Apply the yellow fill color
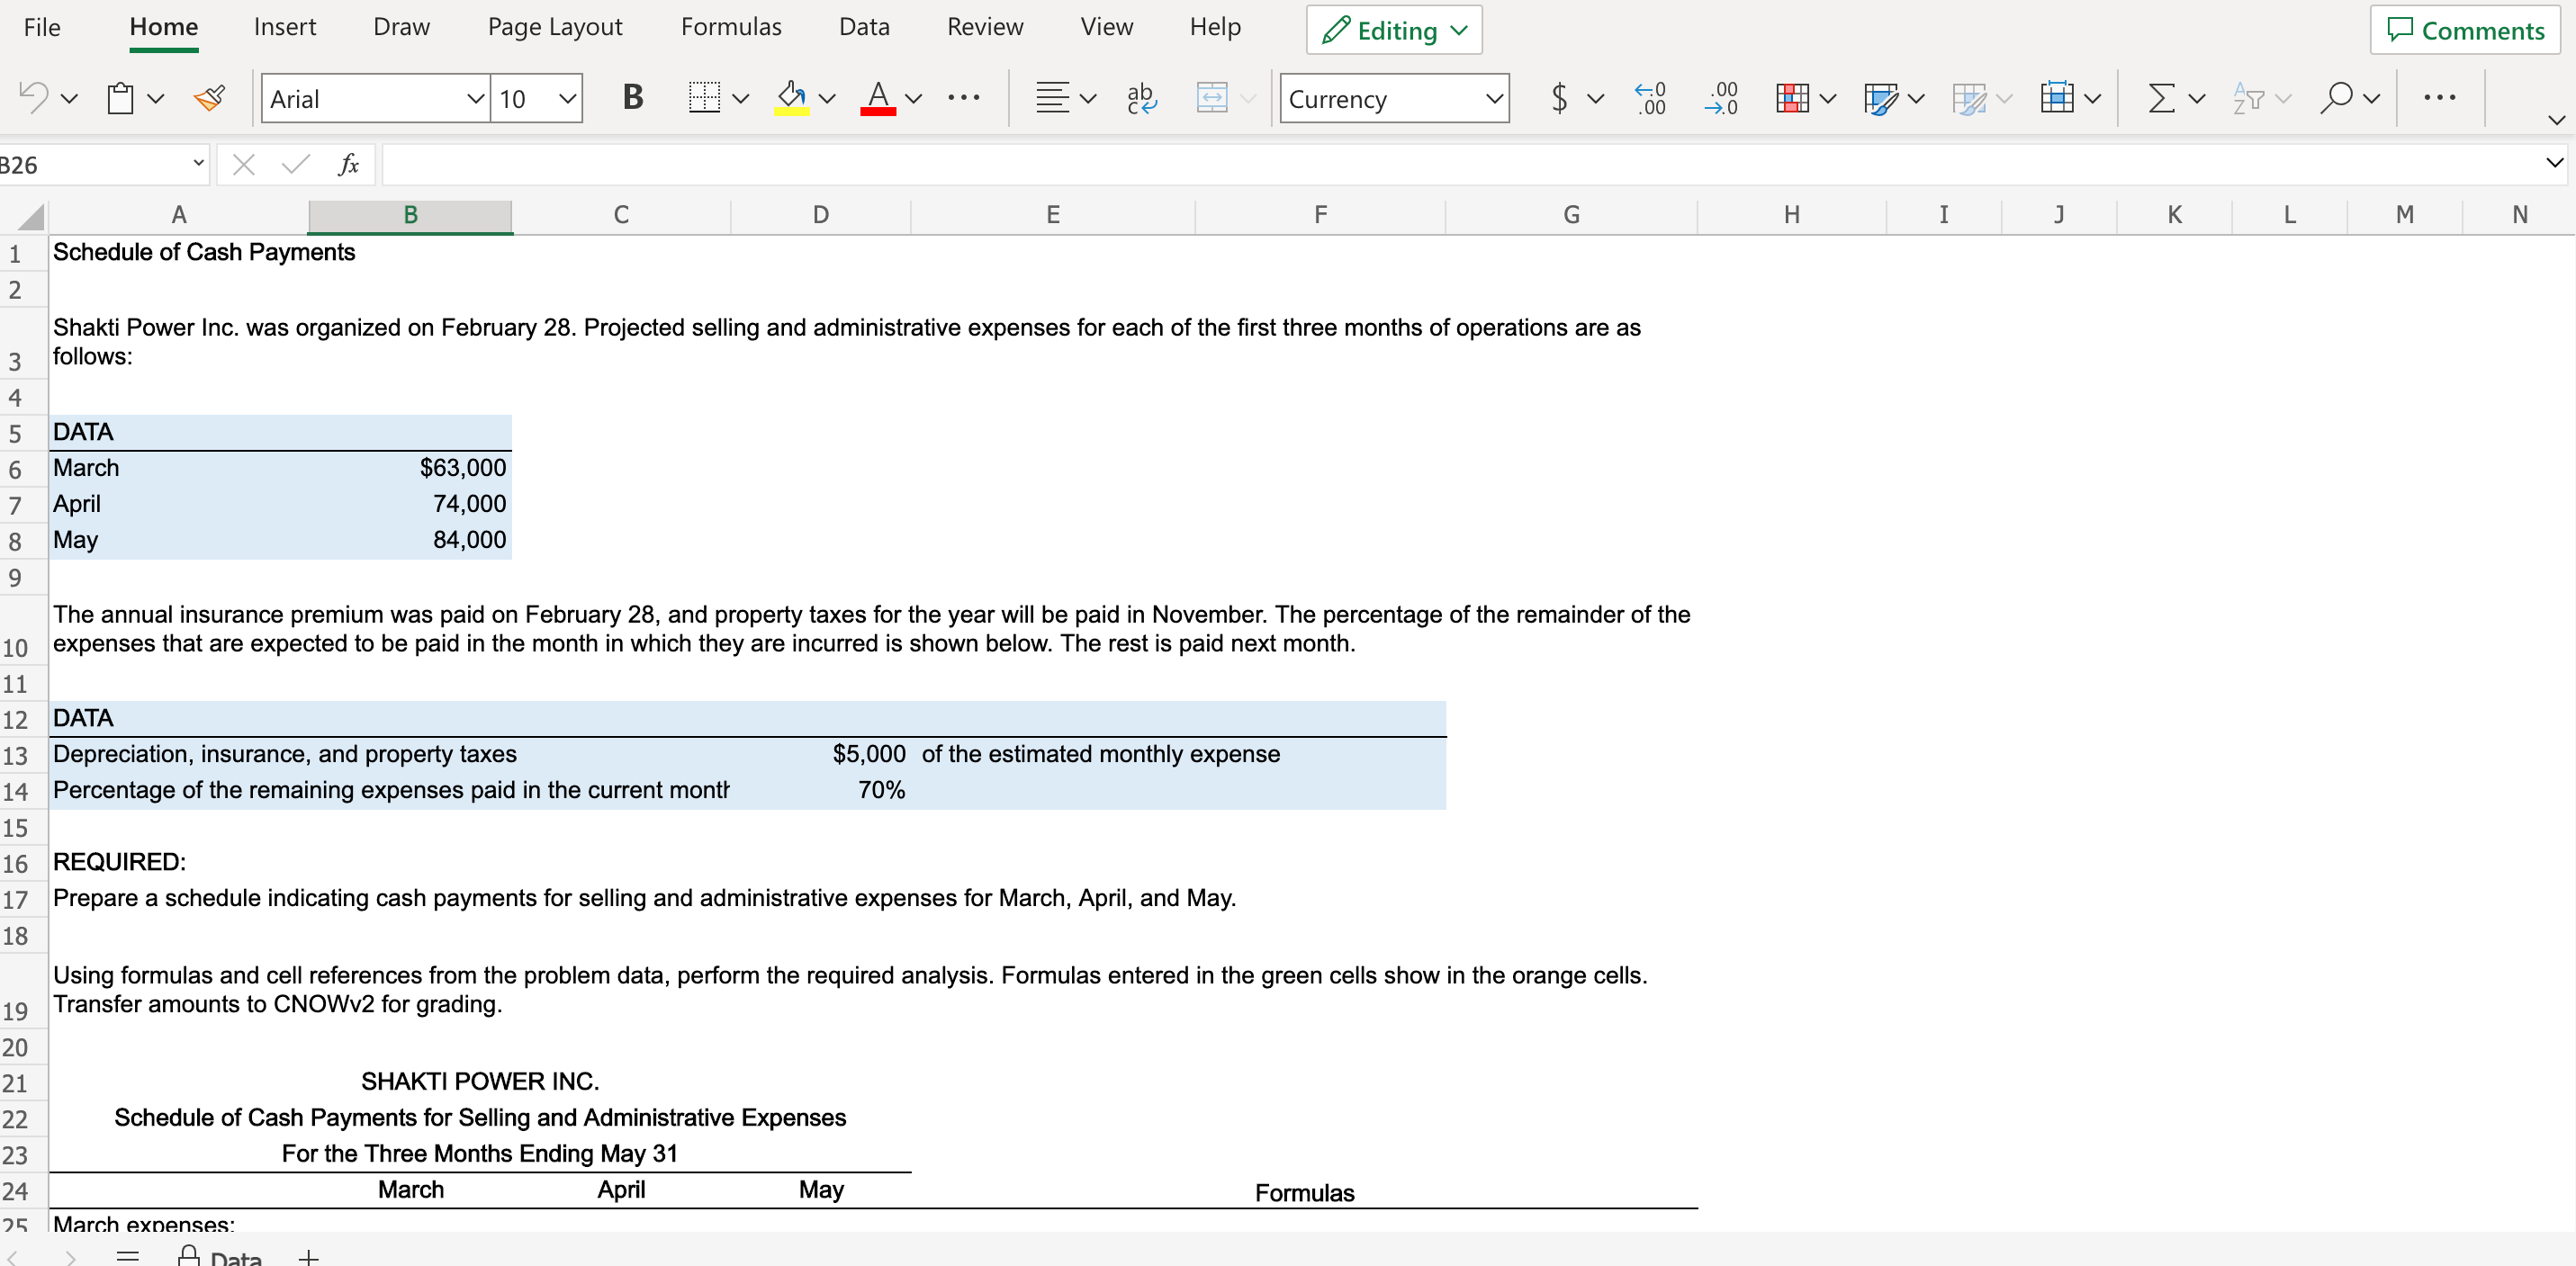The width and height of the screenshot is (2576, 1266). click(x=791, y=98)
